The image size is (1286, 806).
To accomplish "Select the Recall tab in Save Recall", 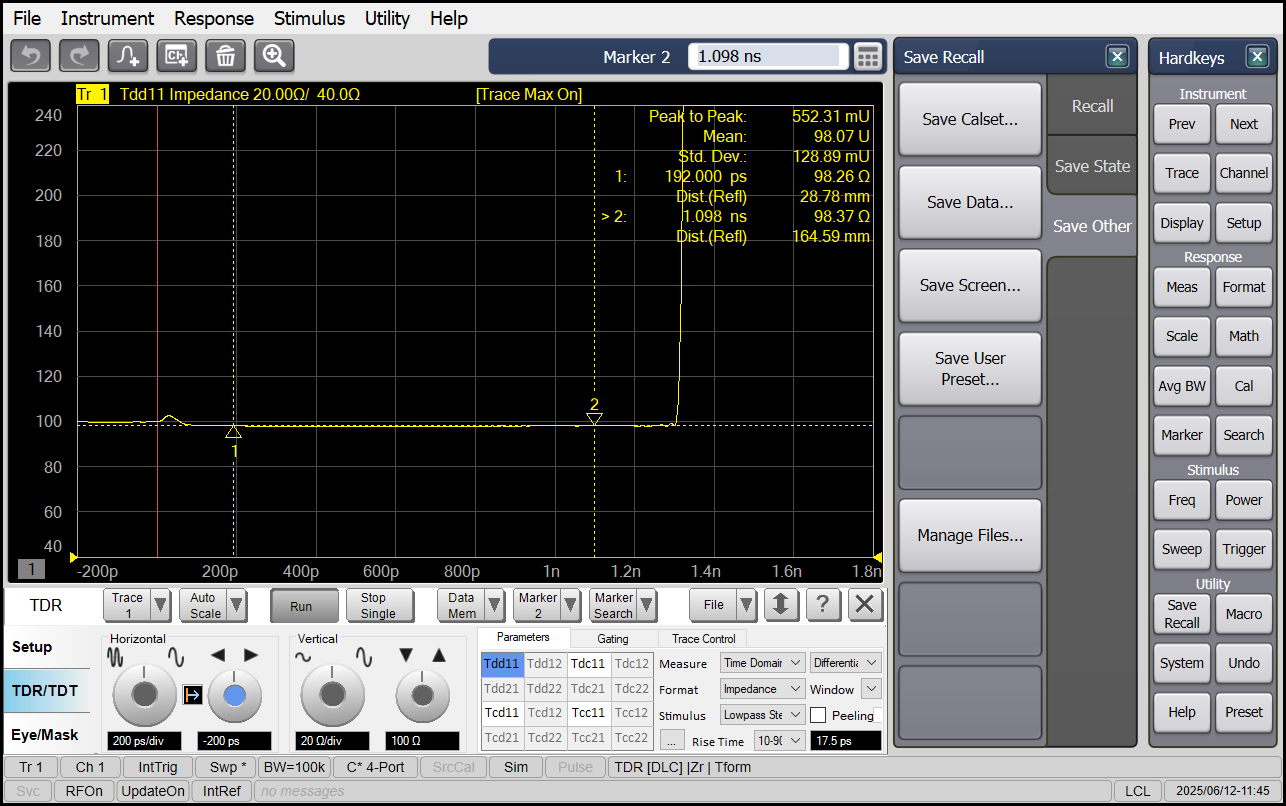I will (1092, 106).
